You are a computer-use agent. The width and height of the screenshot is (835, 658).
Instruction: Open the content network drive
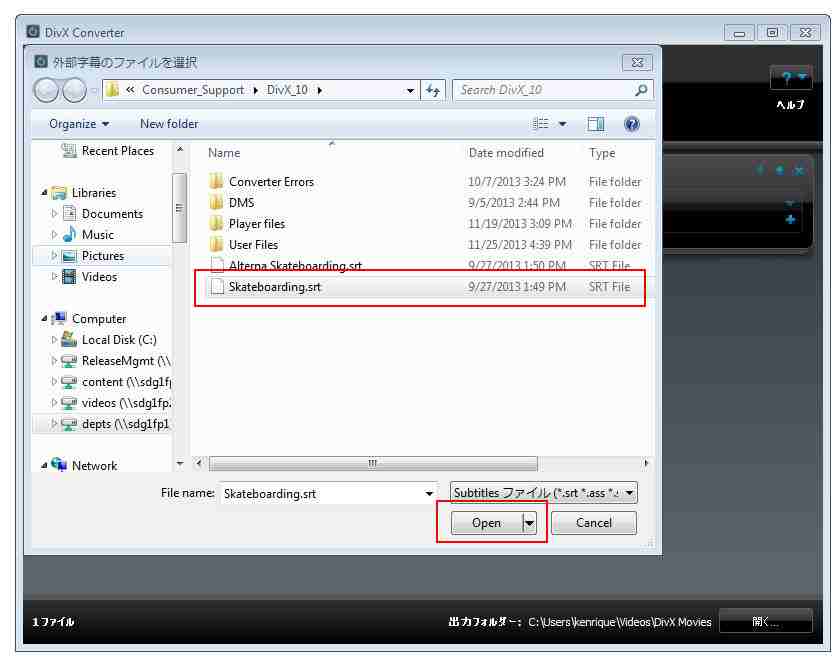pos(116,382)
